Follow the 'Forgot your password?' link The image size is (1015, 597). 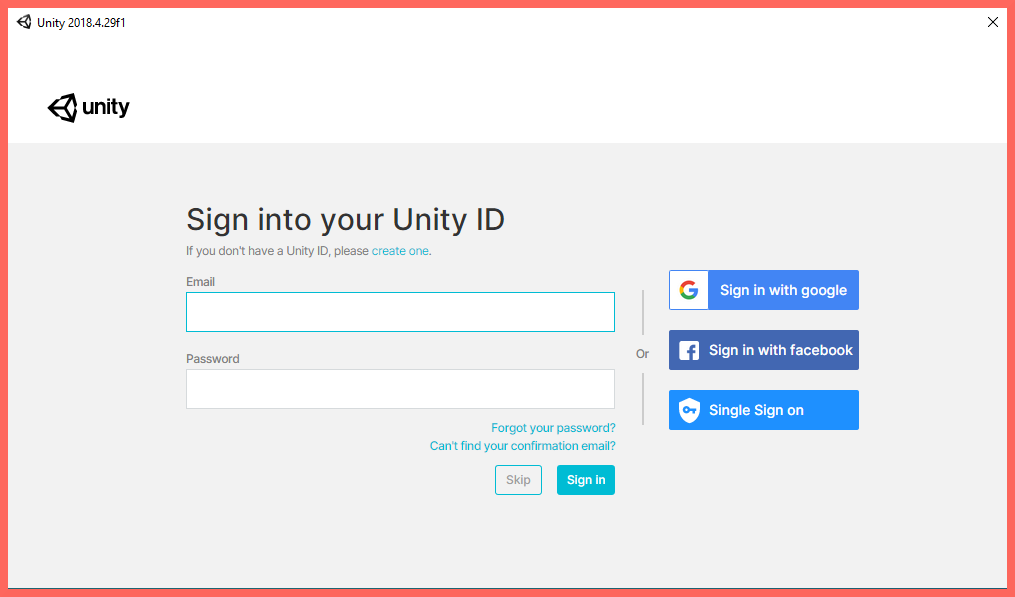point(553,428)
